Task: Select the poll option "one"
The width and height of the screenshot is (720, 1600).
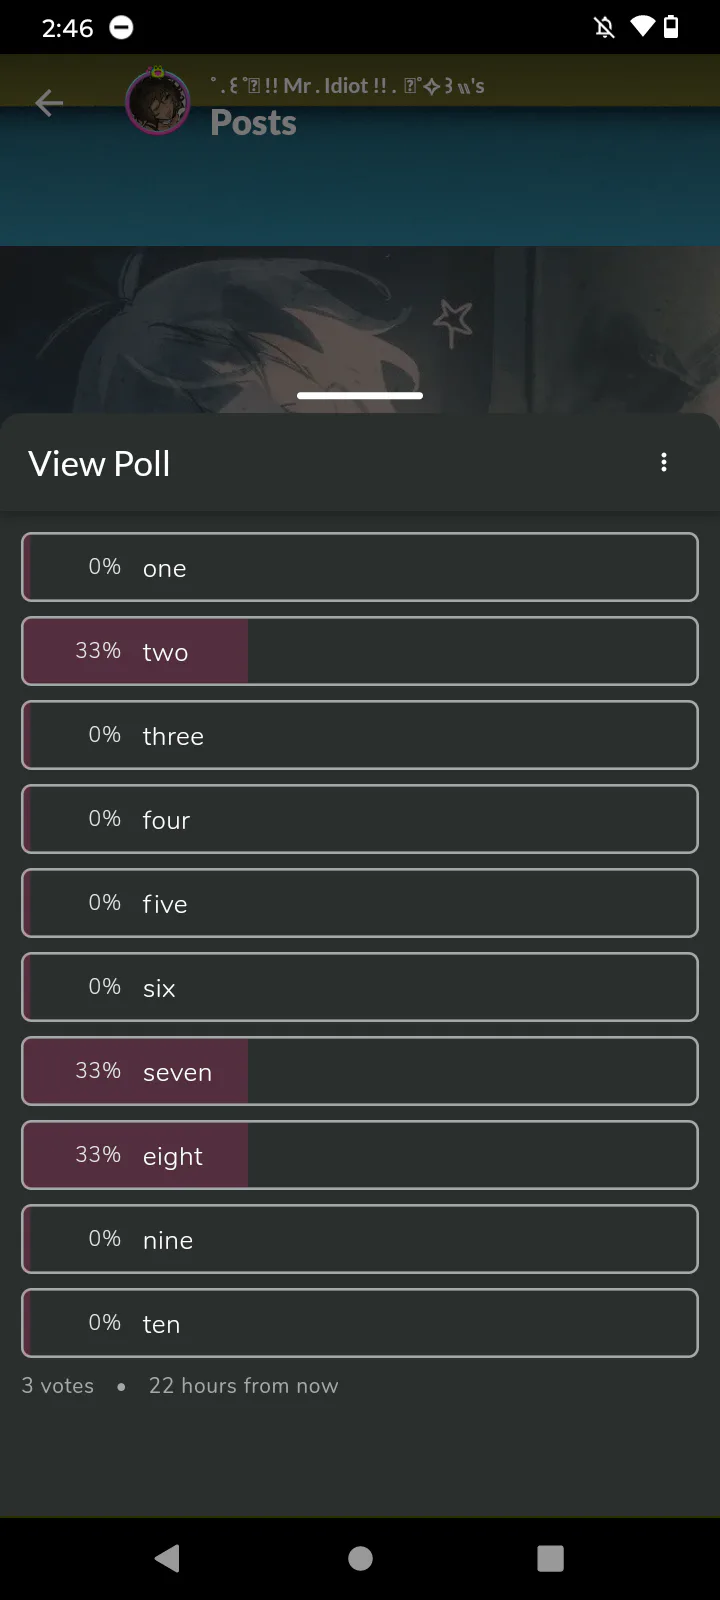Action: tap(360, 567)
